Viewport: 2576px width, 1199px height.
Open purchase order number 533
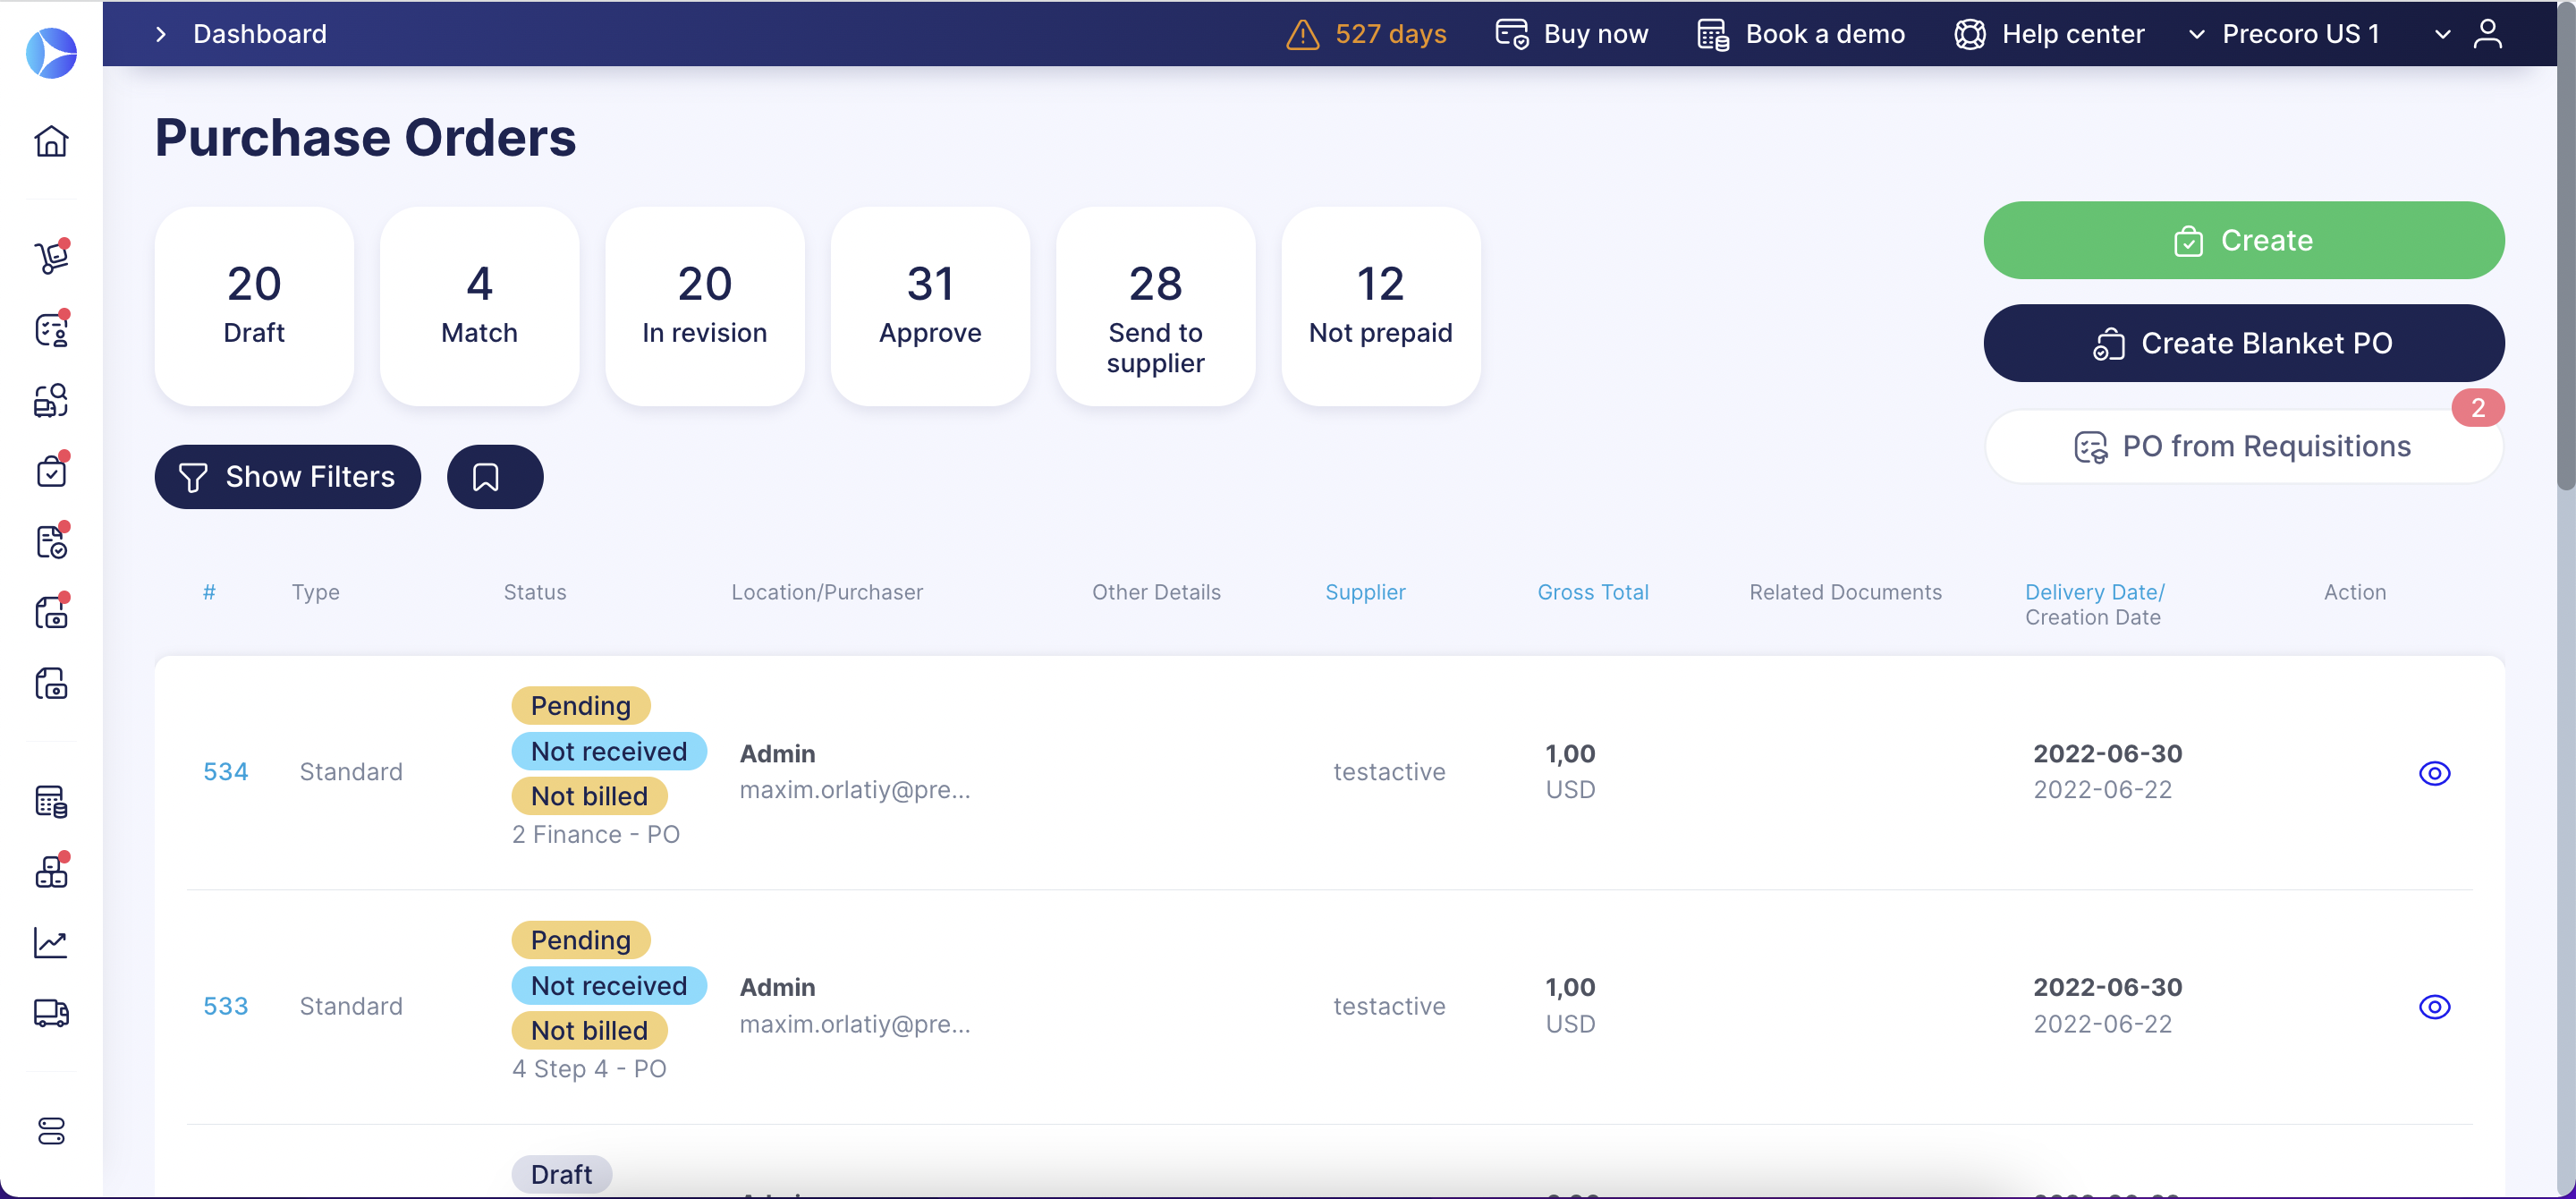(225, 1006)
